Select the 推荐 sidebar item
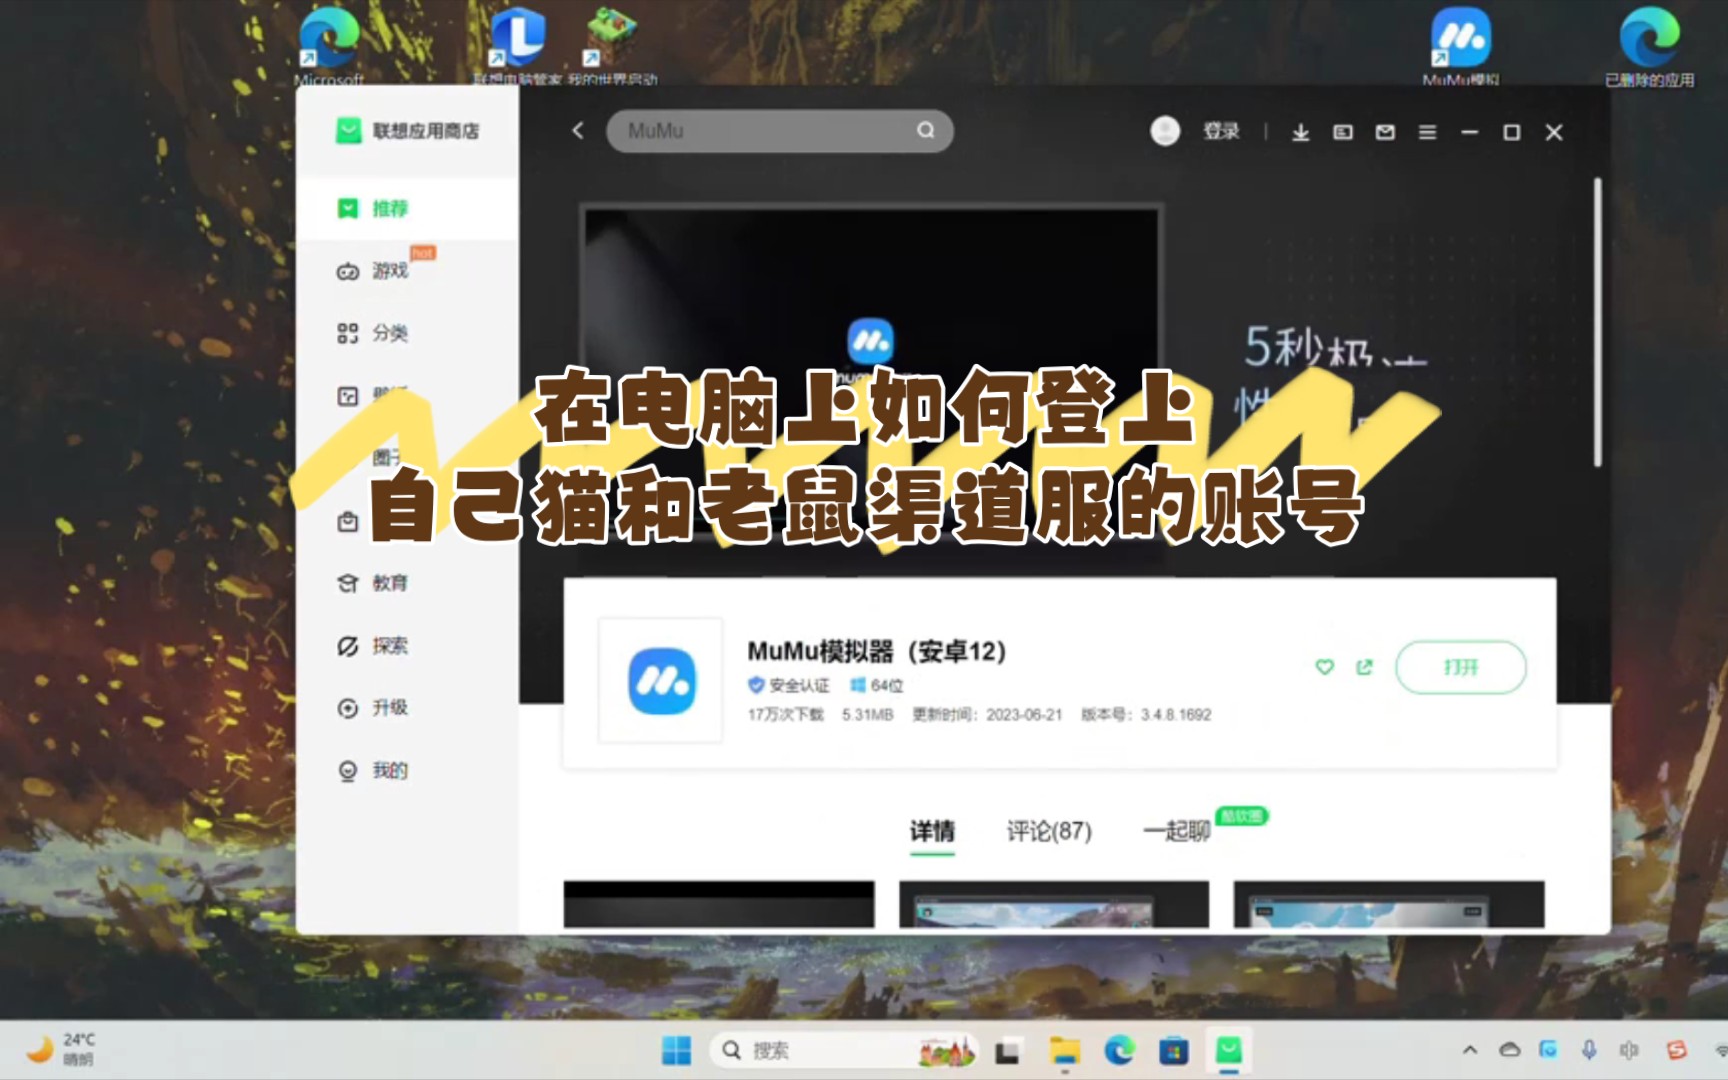This screenshot has height=1080, width=1728. click(x=390, y=208)
